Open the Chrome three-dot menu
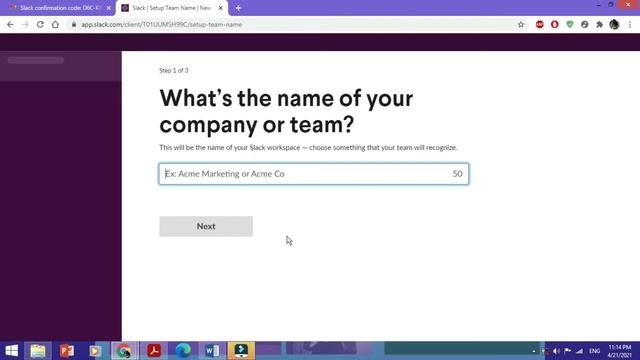 point(630,24)
